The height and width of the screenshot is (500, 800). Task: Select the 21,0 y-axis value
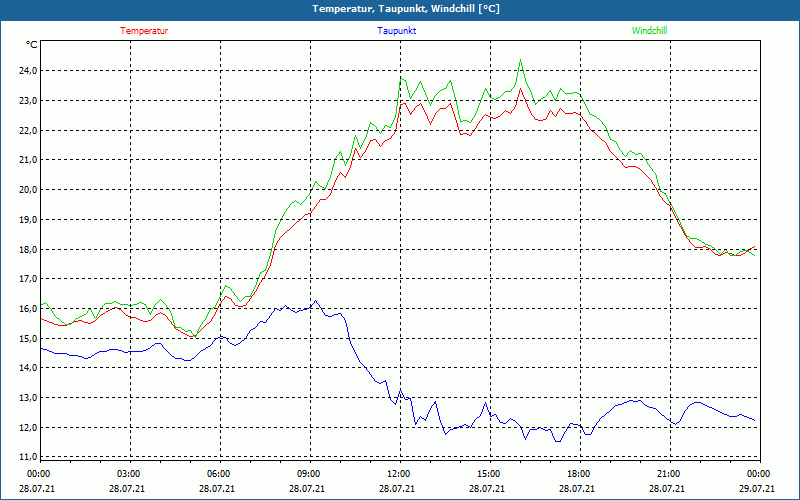(29, 160)
